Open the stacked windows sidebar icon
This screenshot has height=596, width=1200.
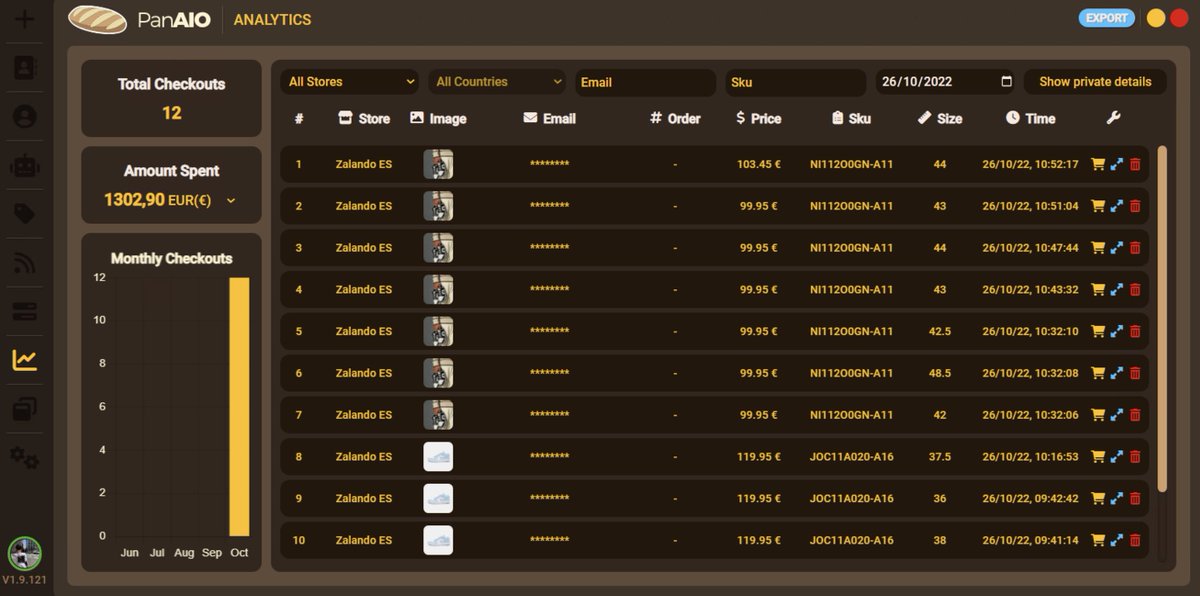tap(25, 409)
